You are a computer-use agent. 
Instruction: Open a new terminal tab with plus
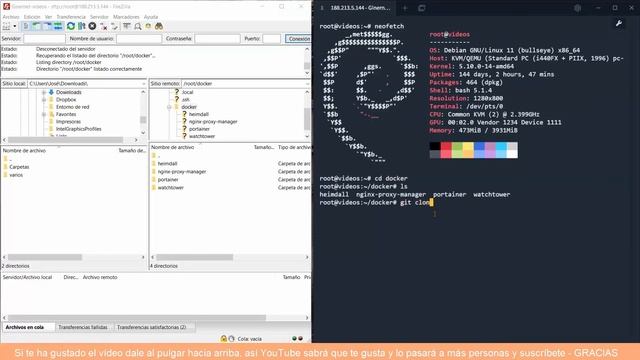click(405, 8)
